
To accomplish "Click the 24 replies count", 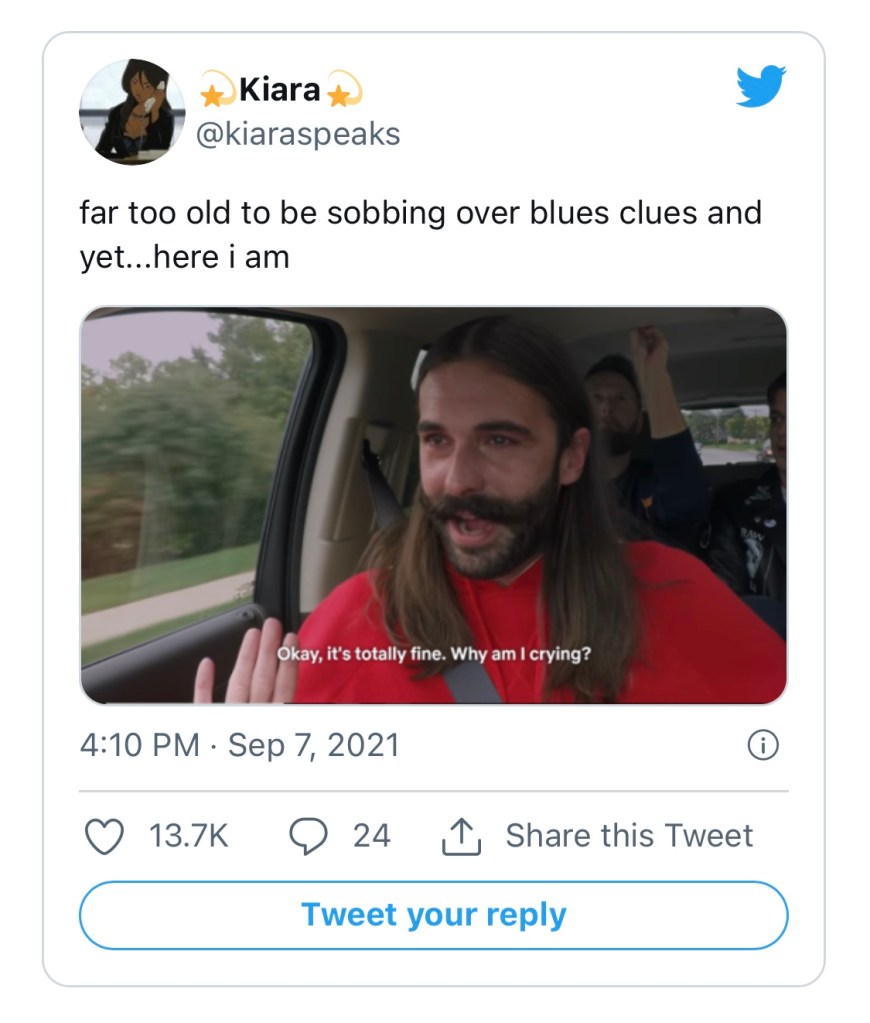I will click(371, 836).
